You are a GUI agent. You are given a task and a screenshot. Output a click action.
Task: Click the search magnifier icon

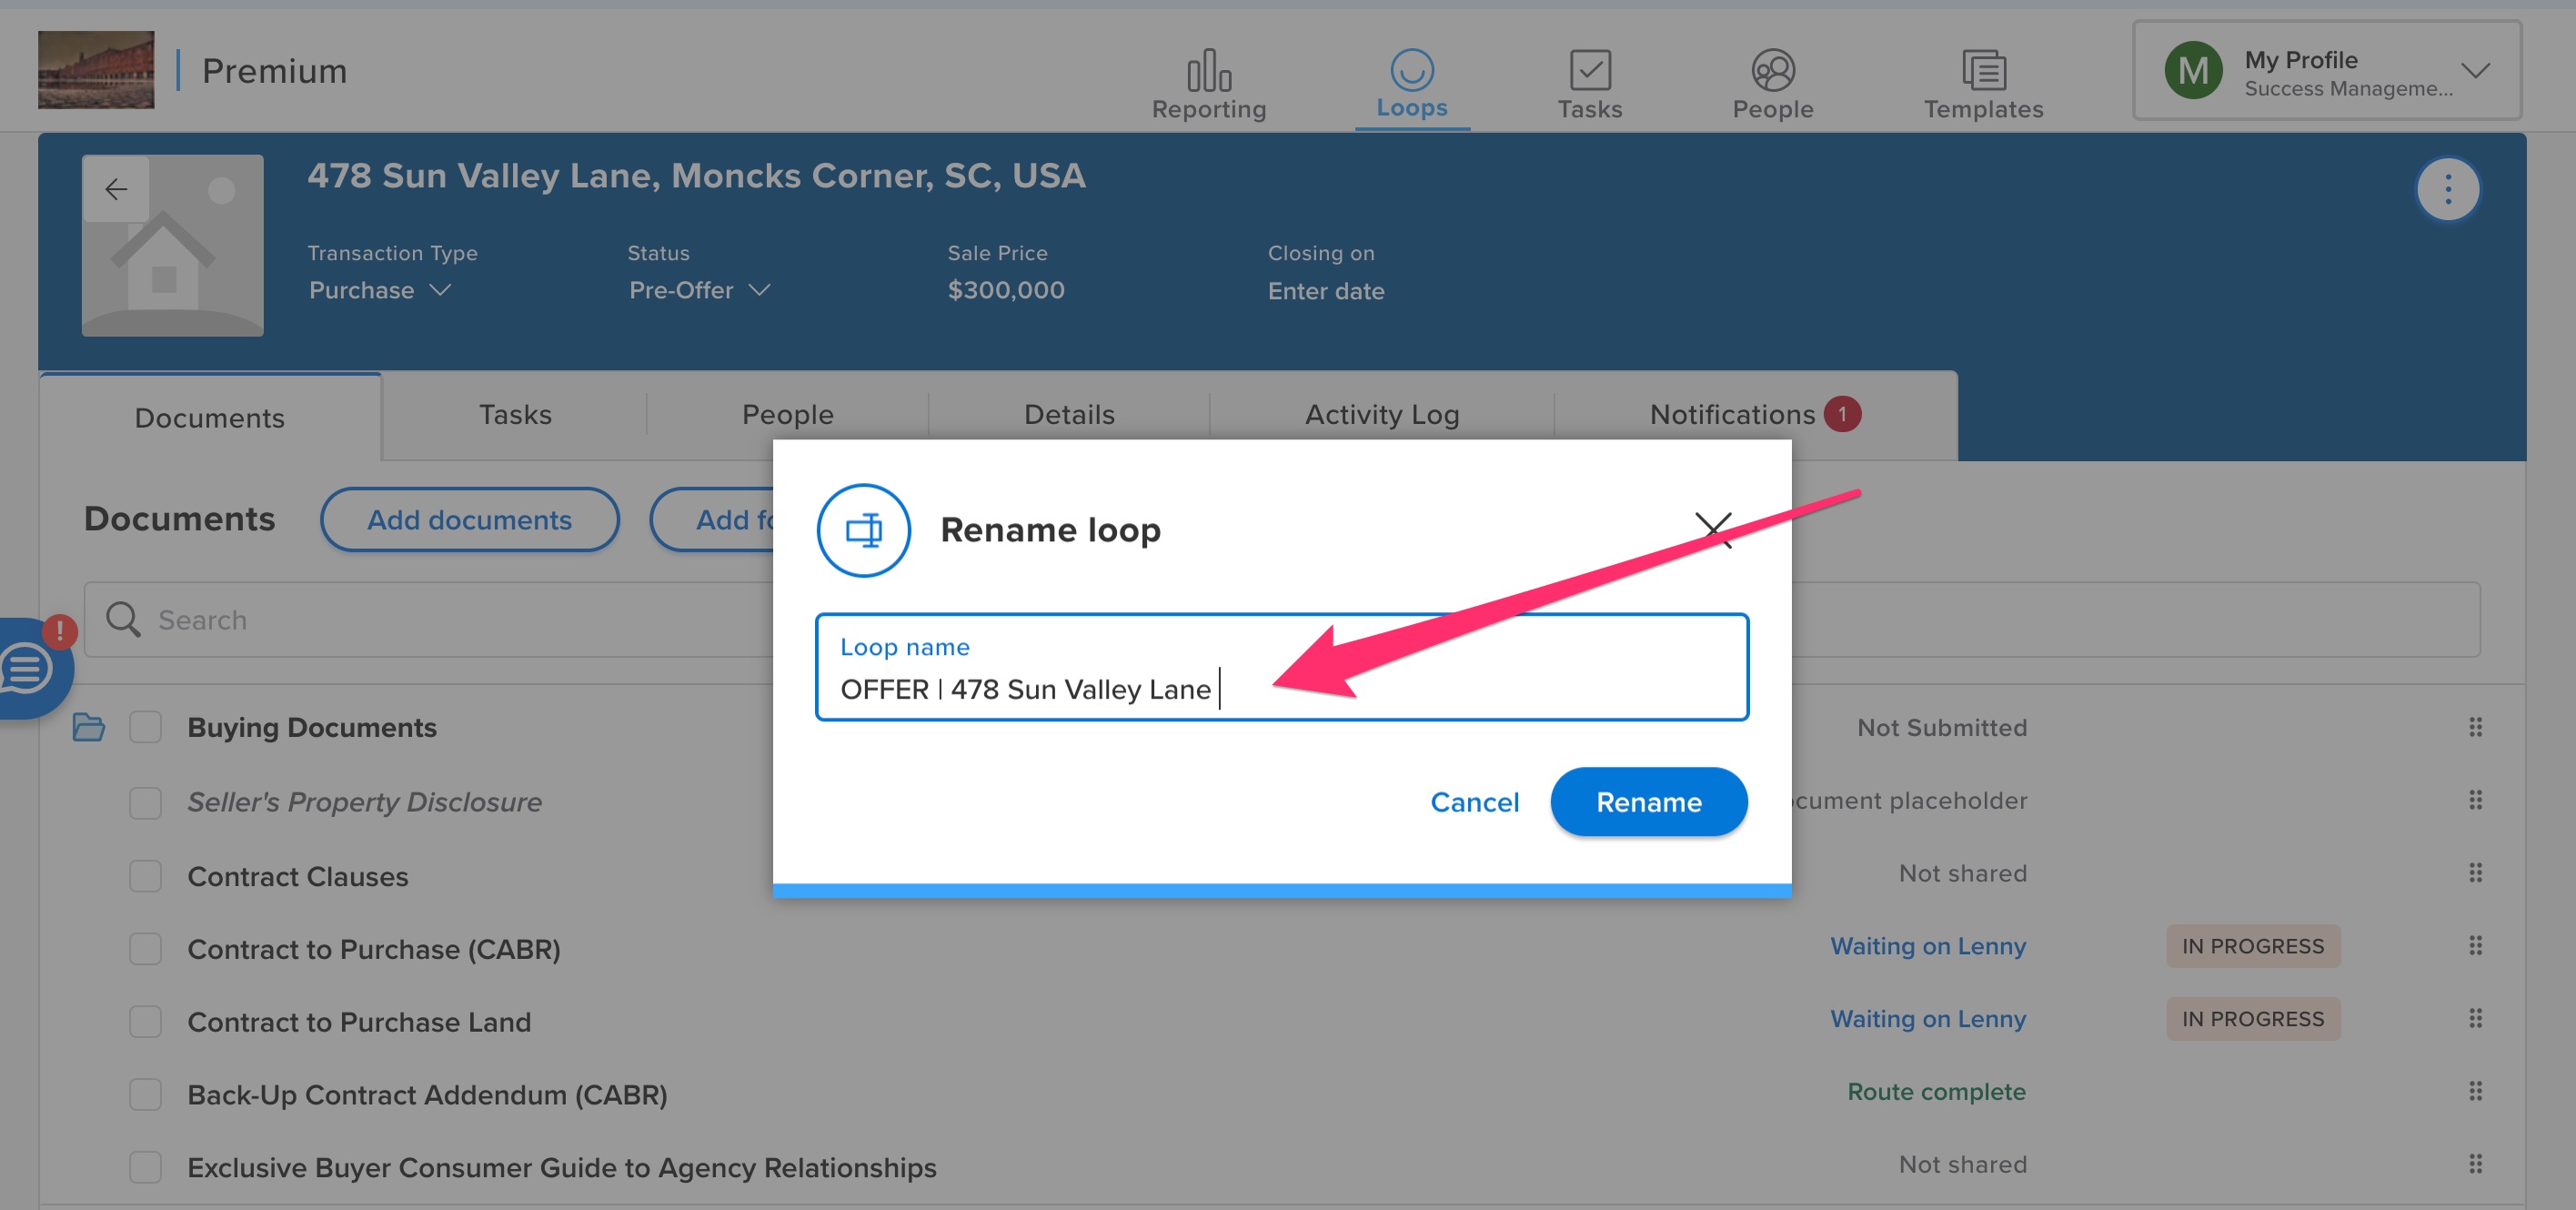coord(123,619)
